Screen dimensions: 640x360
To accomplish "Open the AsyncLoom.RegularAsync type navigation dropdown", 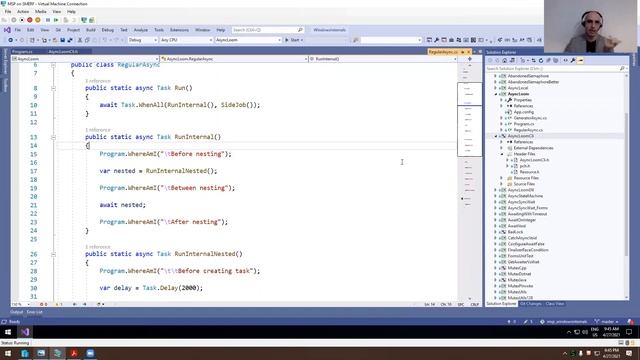I will click(x=234, y=59).
